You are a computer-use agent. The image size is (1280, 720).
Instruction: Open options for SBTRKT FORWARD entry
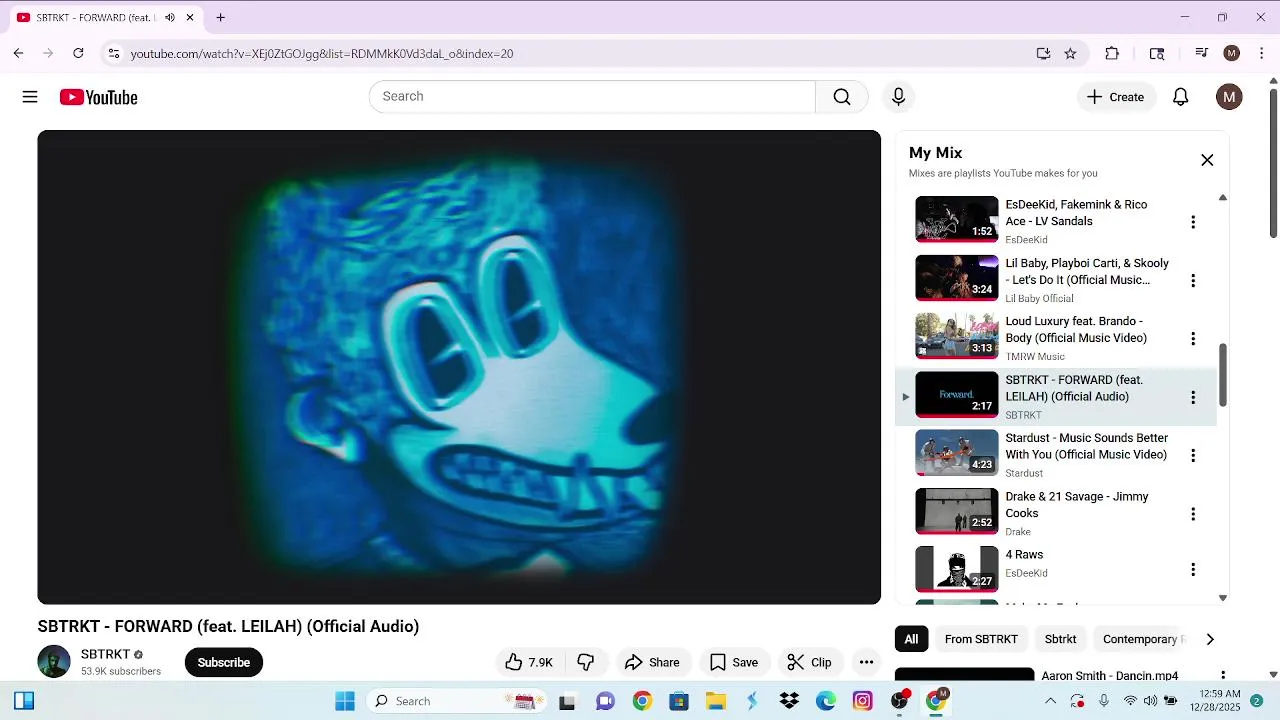1192,397
